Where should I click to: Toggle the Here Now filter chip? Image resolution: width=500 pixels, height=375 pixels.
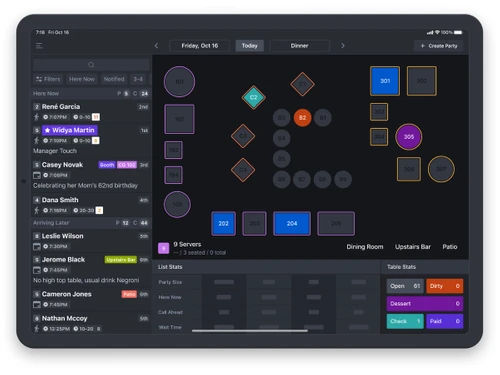click(x=82, y=79)
